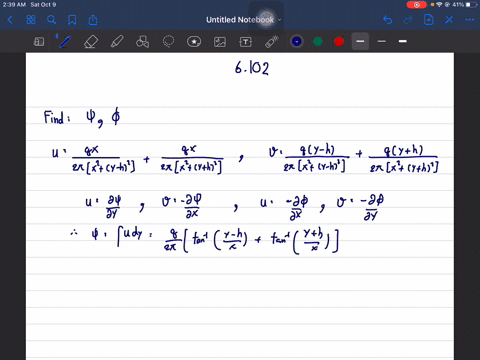This screenshot has width=480, height=360.
Task: Select the Shapes tool
Action: 143,42
